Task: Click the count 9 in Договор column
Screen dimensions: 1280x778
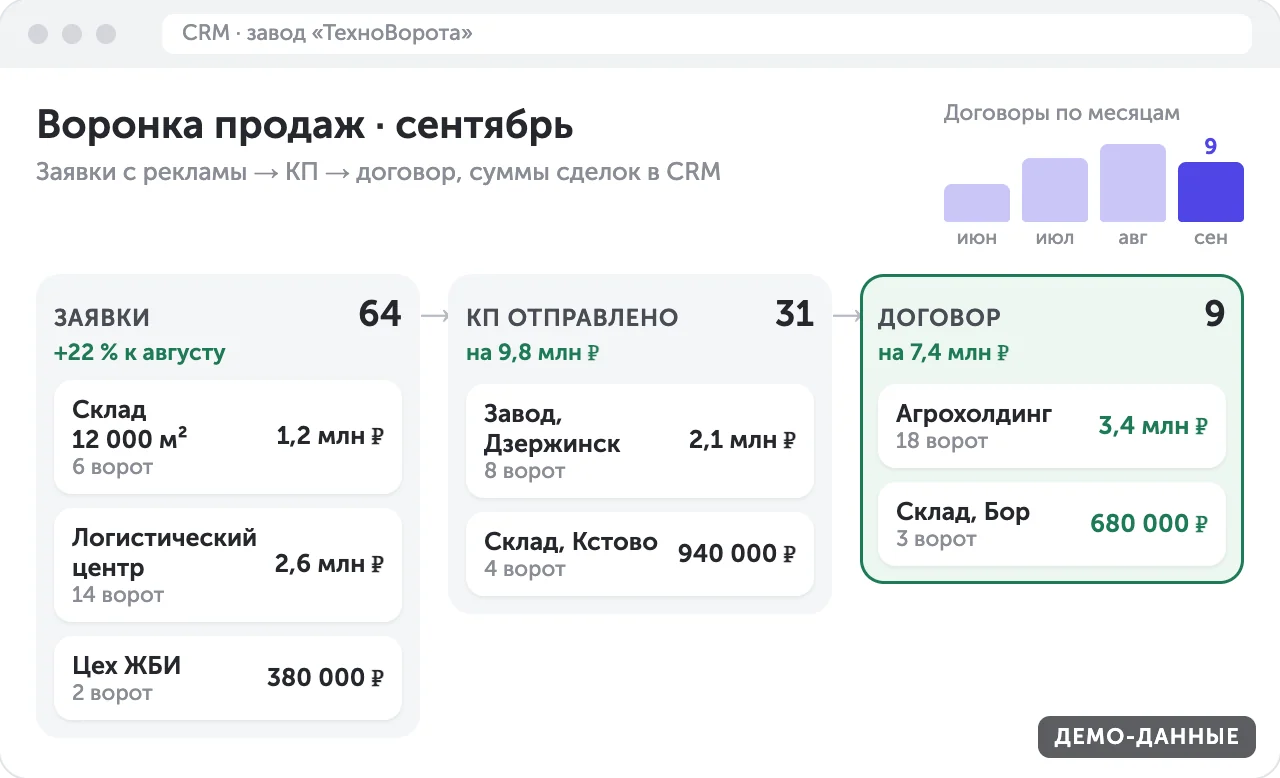Action: click(1215, 314)
